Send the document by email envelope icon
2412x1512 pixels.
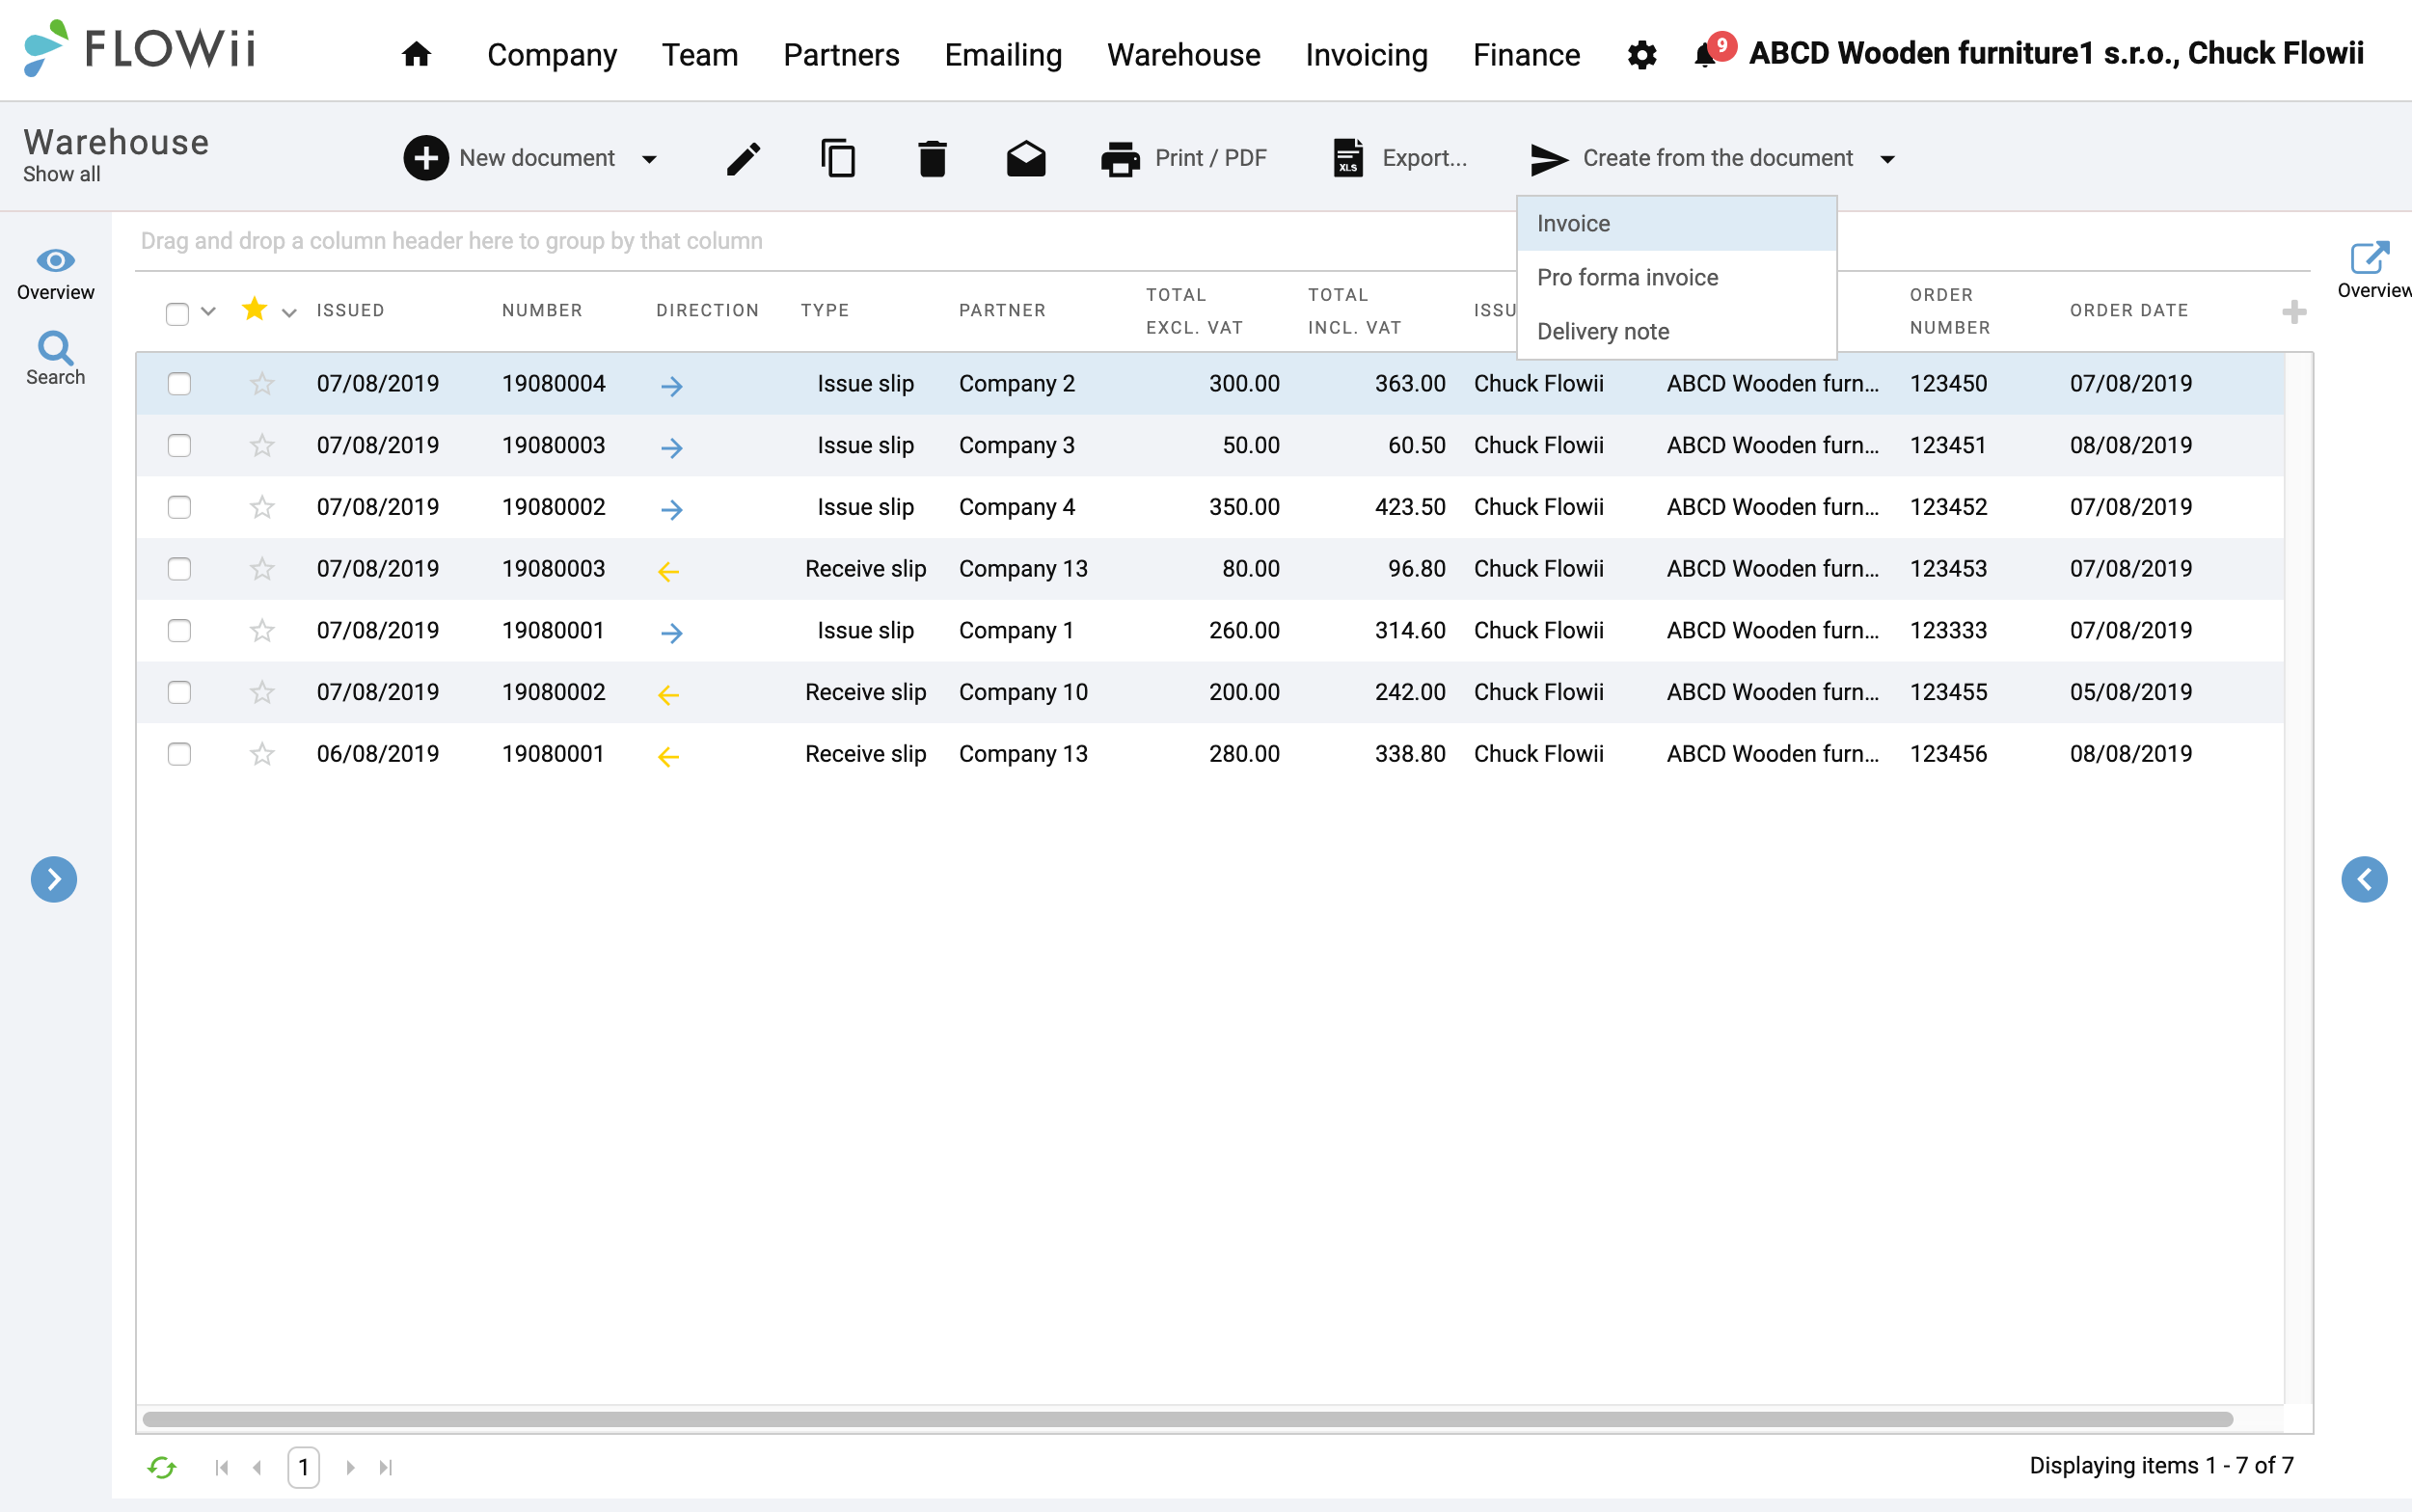pyautogui.click(x=1026, y=158)
